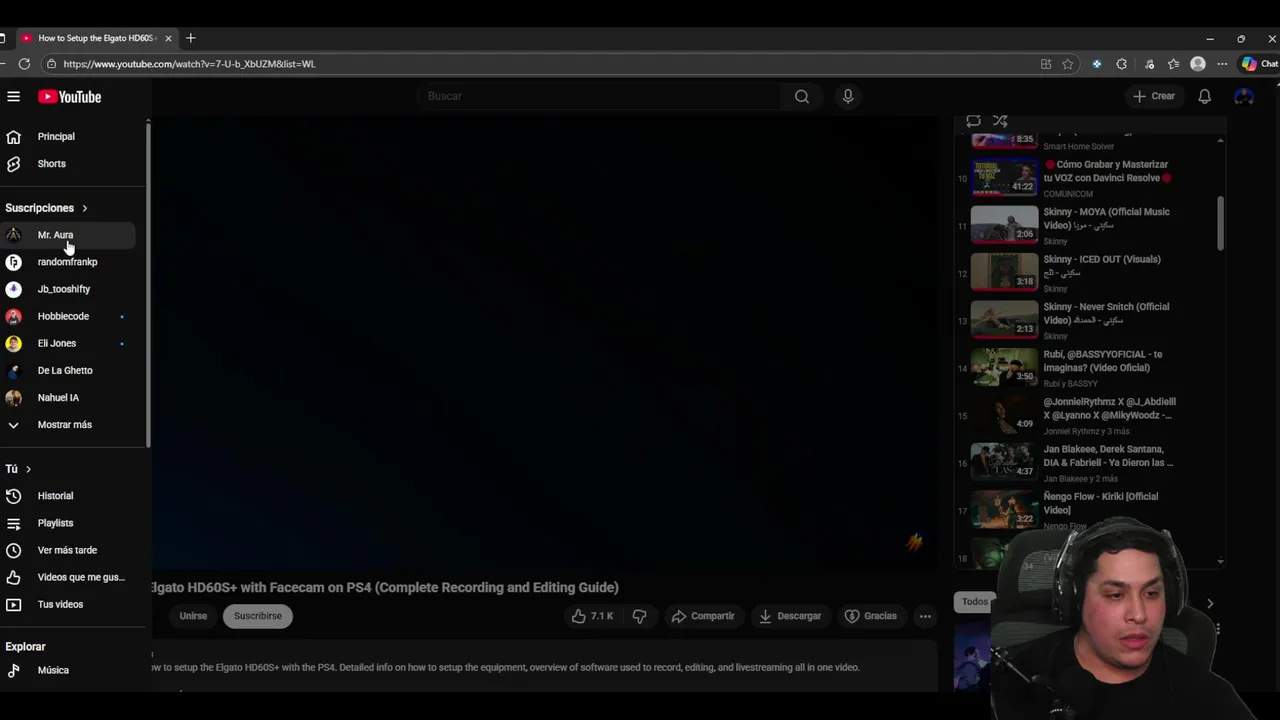Open randomfrankp subscription channel
Image resolution: width=1280 pixels, height=720 pixels.
68,262
